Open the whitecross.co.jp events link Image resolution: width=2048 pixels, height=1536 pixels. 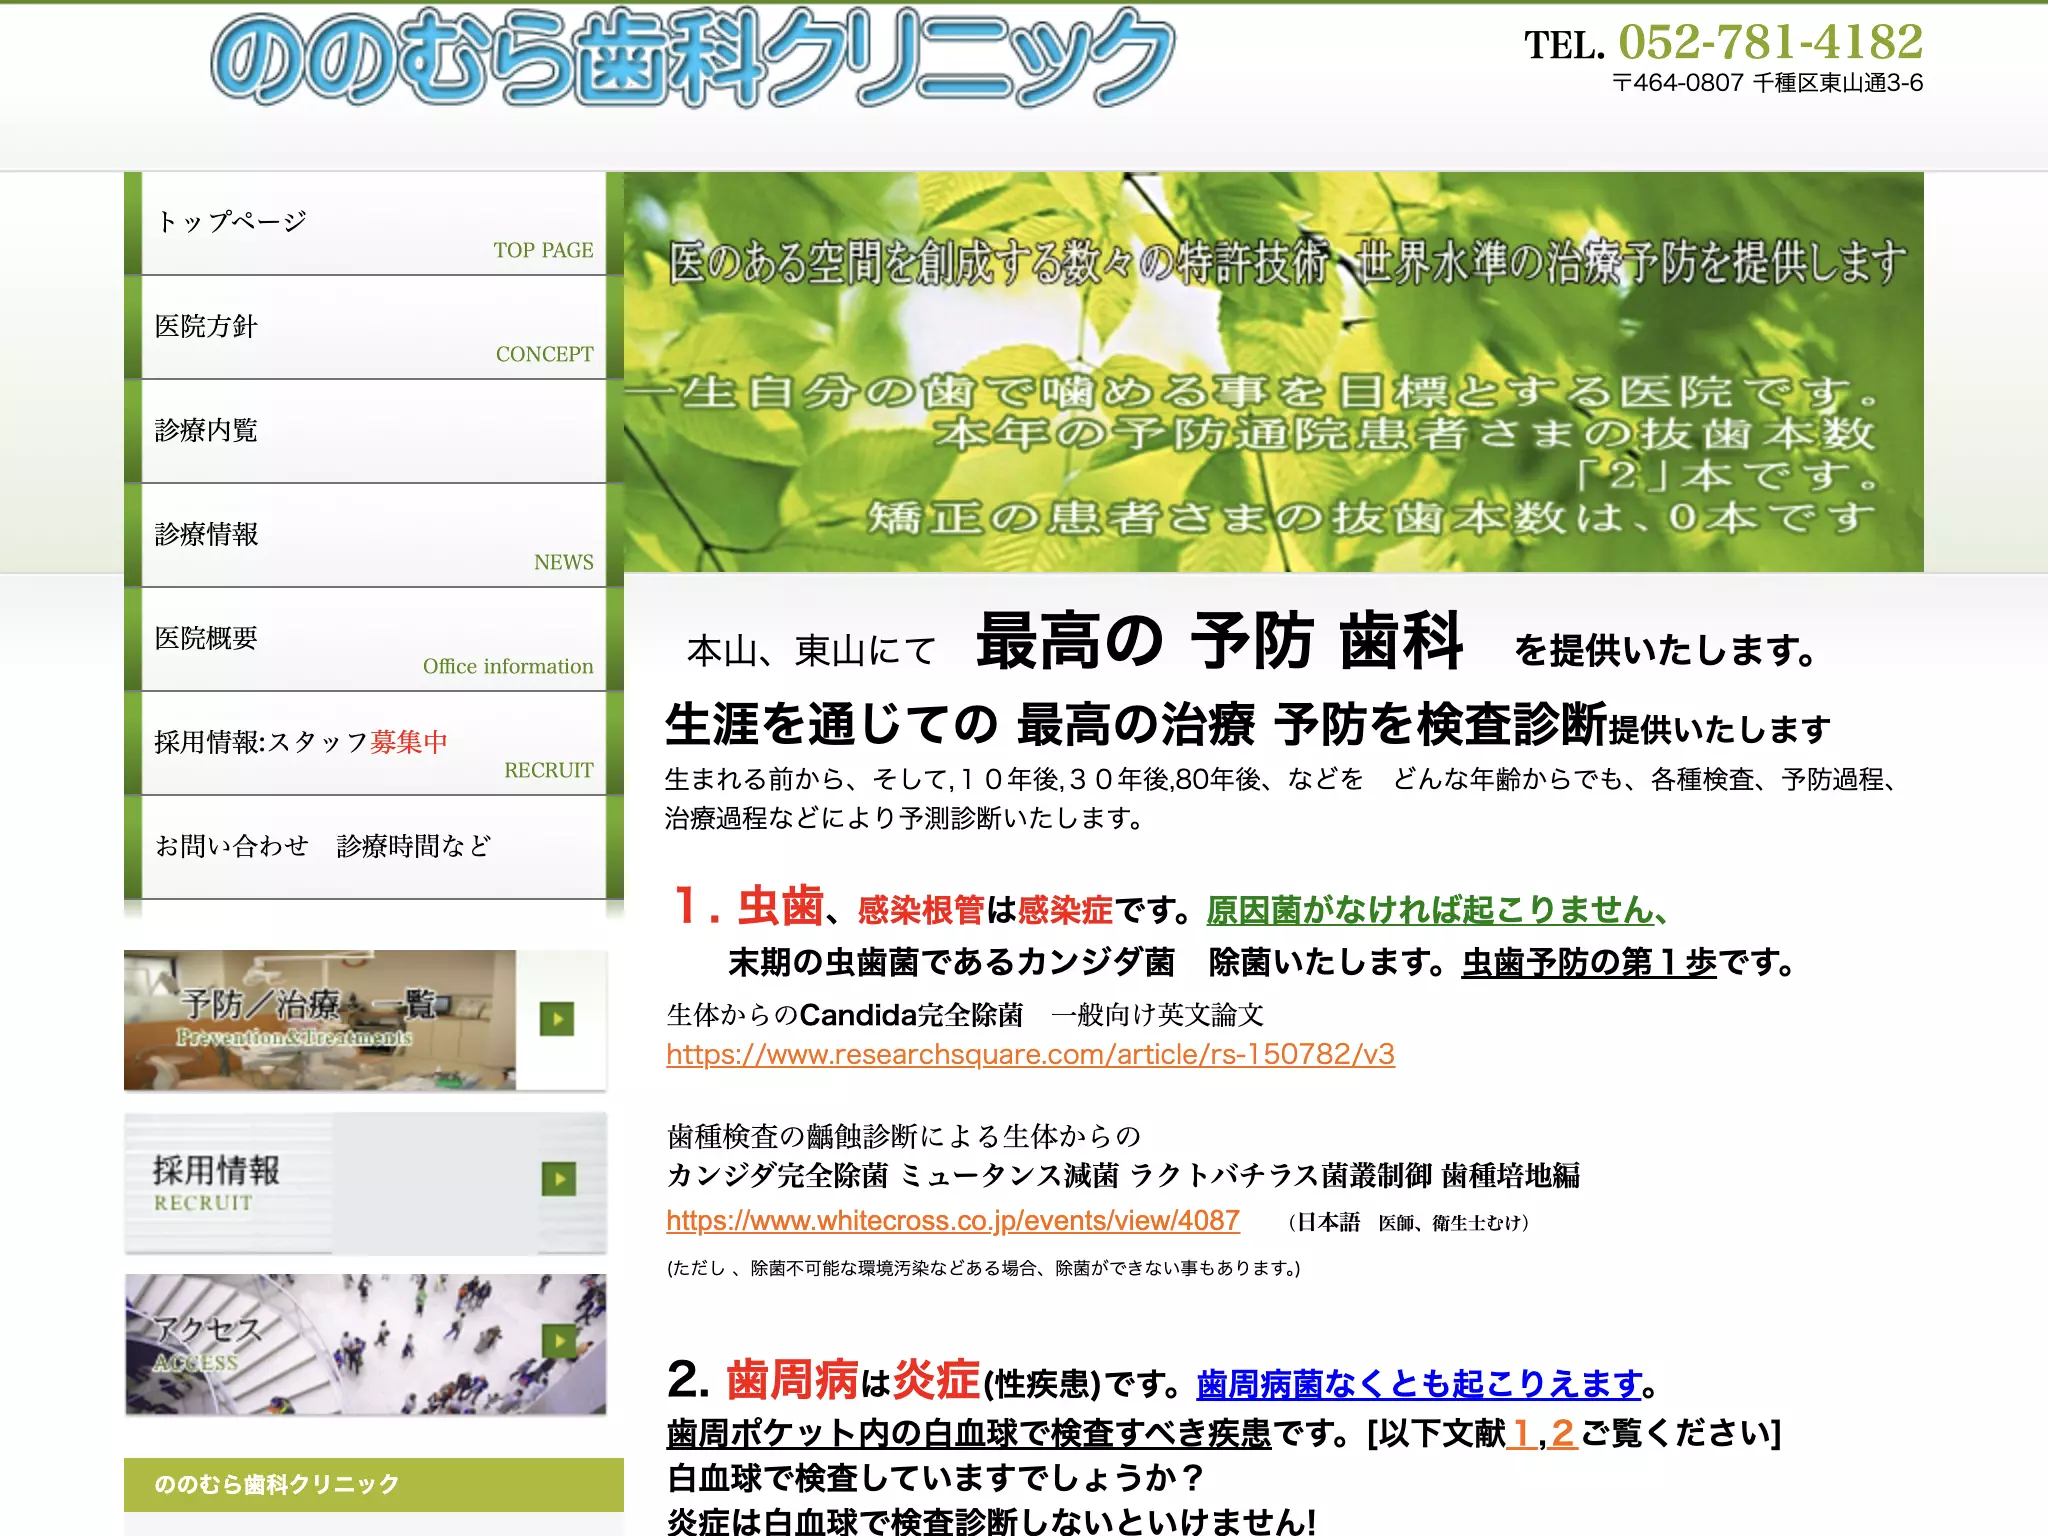pyautogui.click(x=953, y=1220)
